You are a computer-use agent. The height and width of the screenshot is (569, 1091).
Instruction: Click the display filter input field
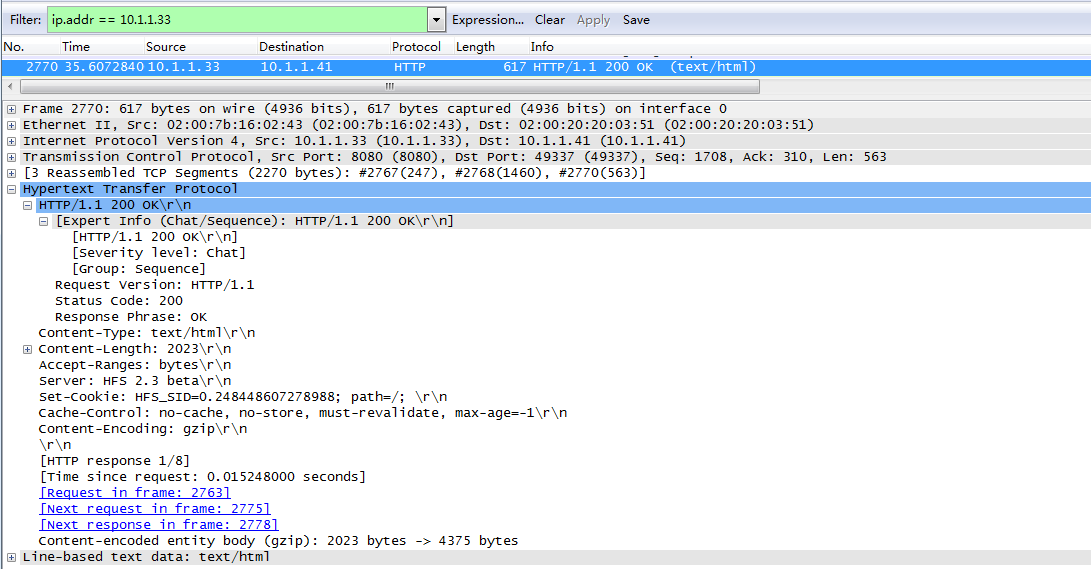(x=237, y=19)
